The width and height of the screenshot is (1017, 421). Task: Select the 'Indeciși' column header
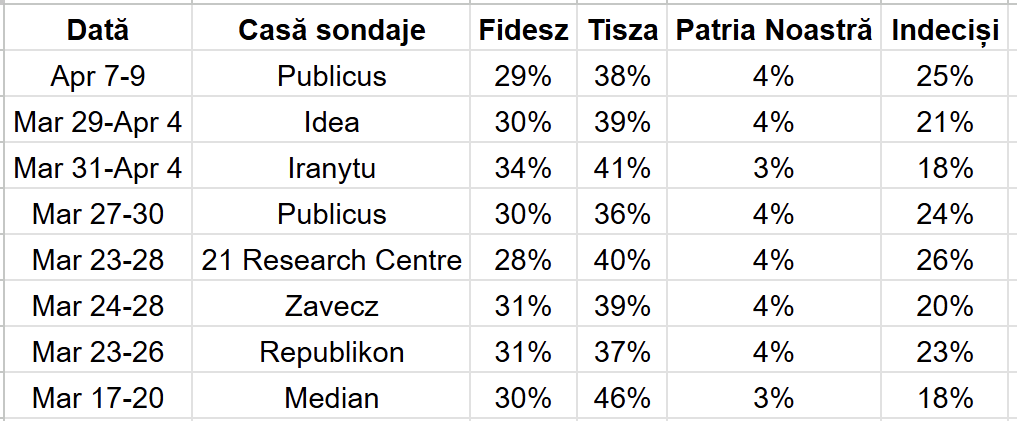pos(945,30)
